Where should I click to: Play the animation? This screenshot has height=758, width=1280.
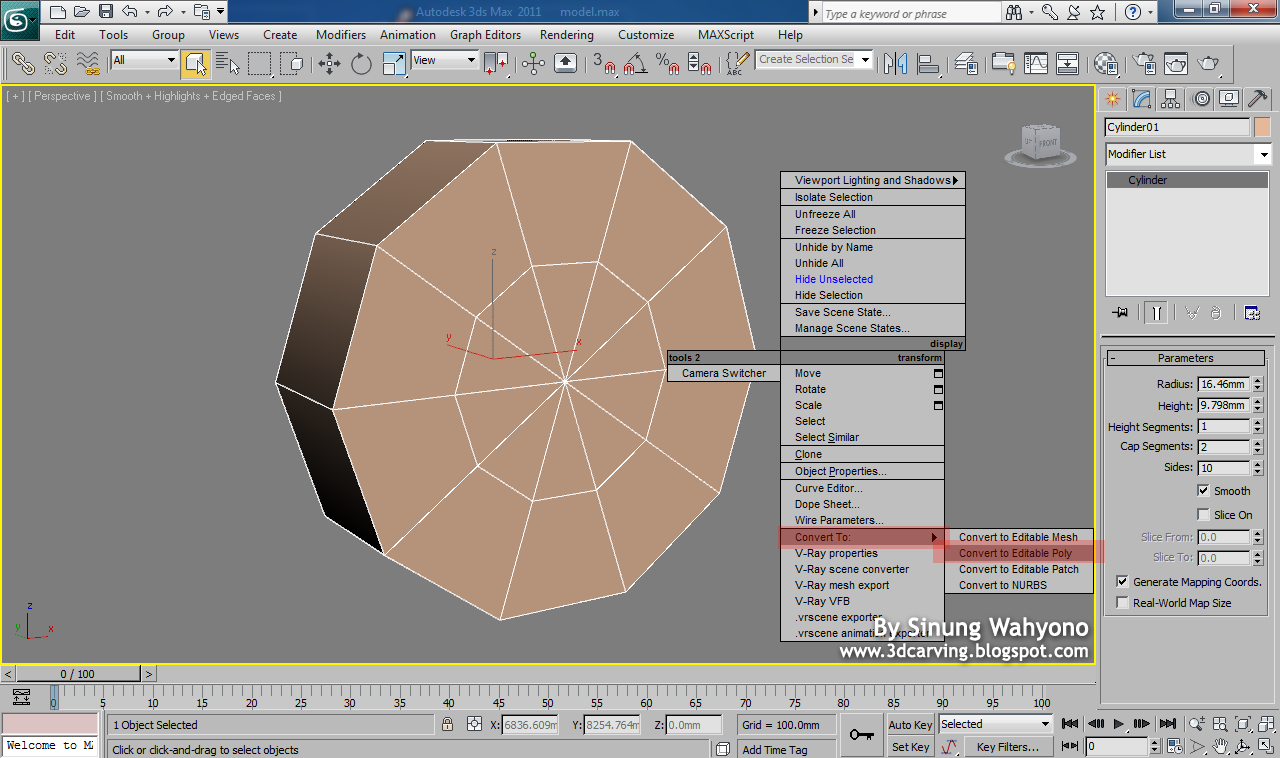tap(1119, 724)
